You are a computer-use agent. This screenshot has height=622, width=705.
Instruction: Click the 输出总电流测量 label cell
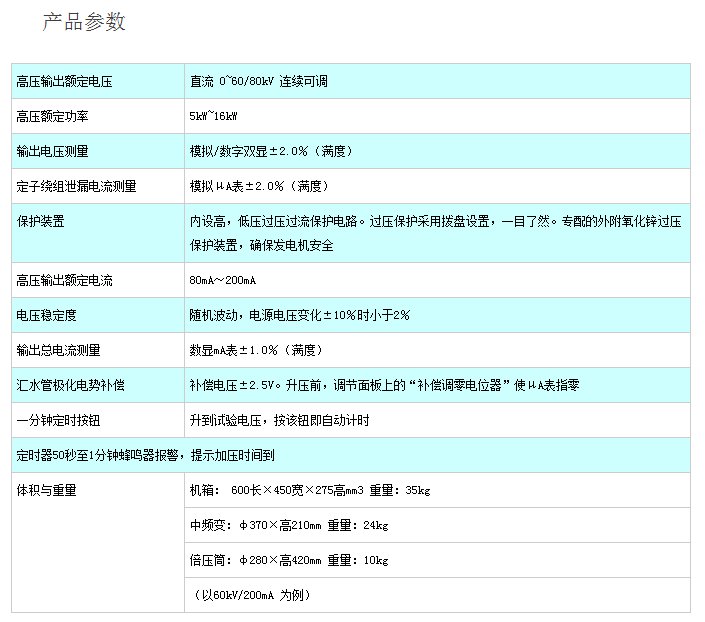pyautogui.click(x=58, y=350)
